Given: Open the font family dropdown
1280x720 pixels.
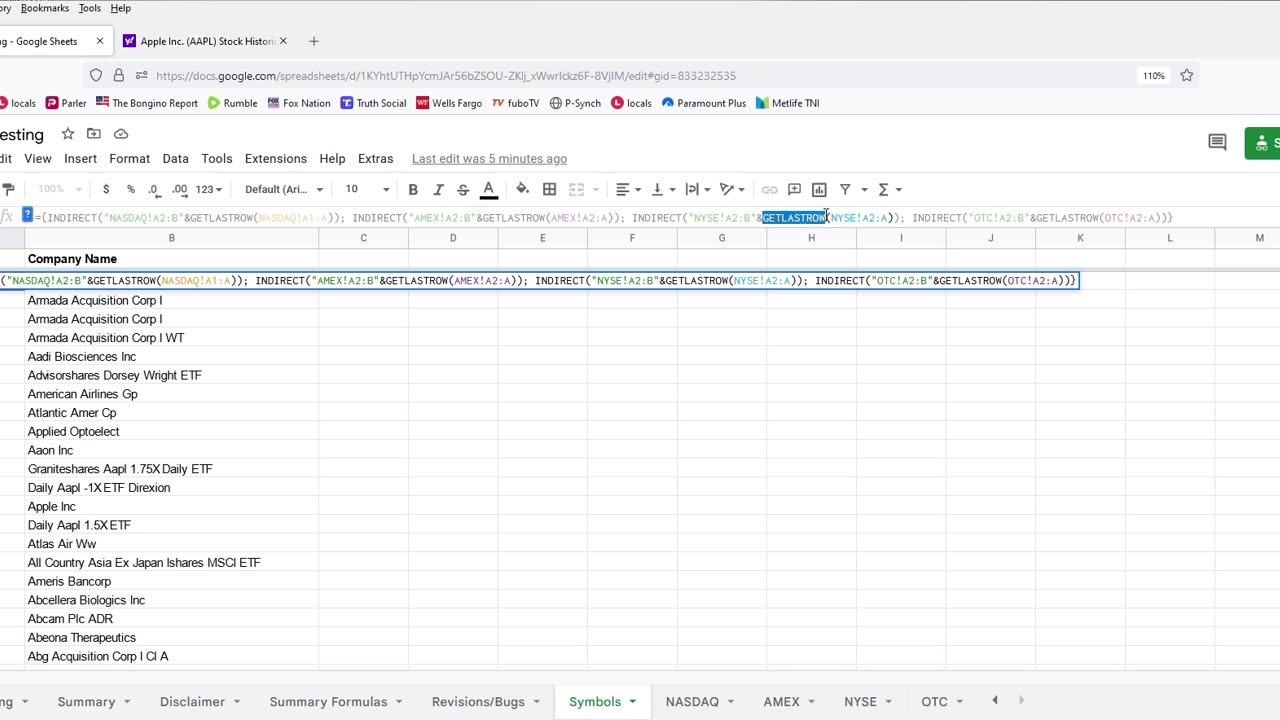Looking at the screenshot, I should pyautogui.click(x=284, y=189).
